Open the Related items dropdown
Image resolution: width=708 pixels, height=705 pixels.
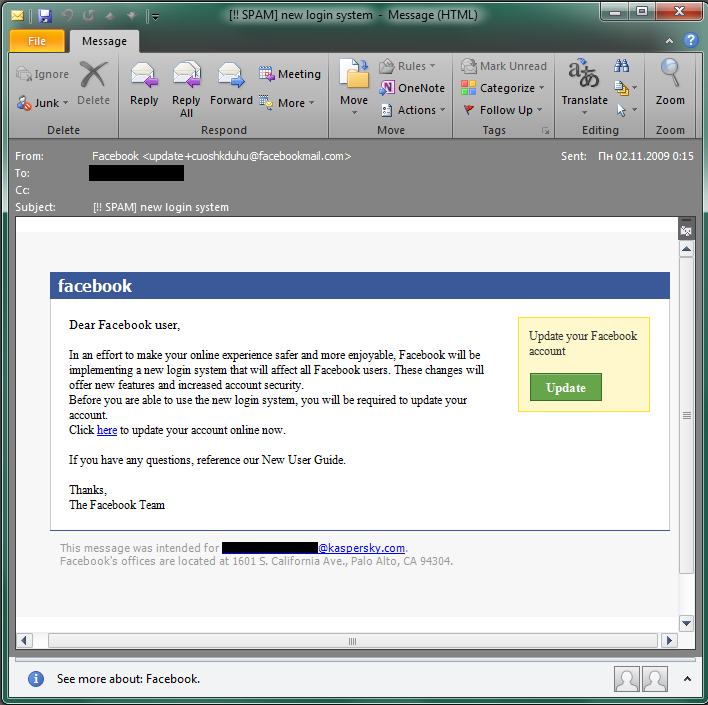625,88
